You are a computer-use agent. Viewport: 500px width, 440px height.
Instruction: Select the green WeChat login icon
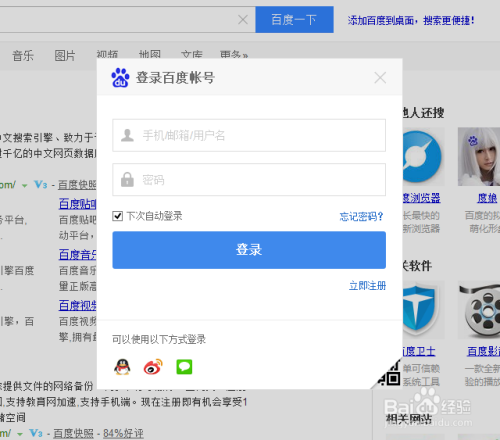tap(184, 367)
